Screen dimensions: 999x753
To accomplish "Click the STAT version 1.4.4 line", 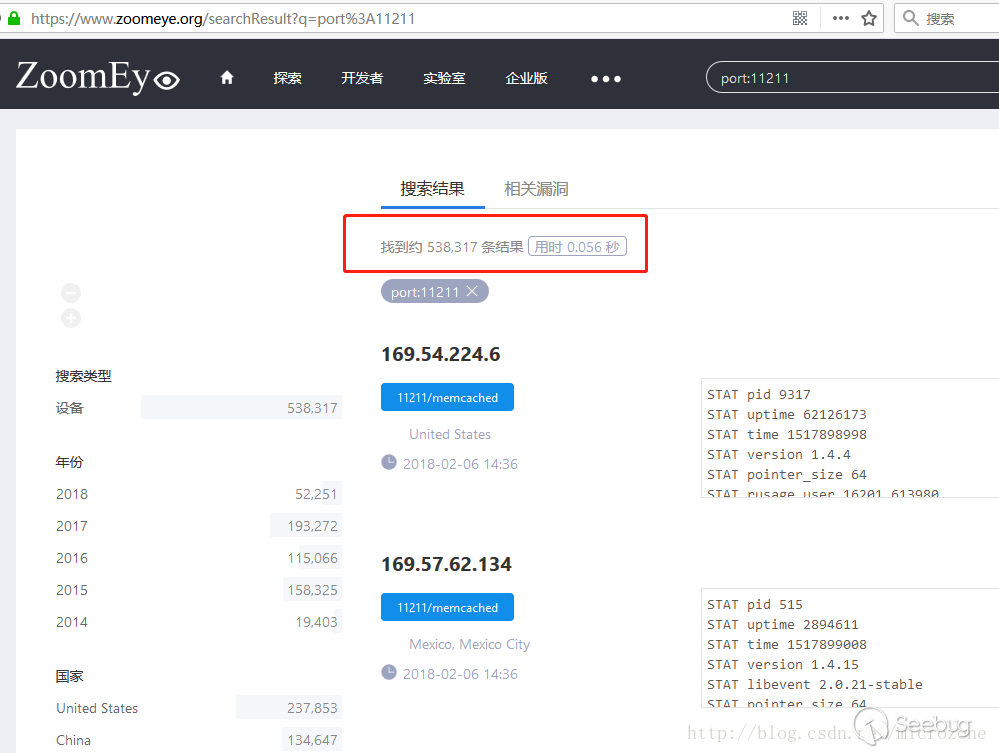I will tap(779, 454).
